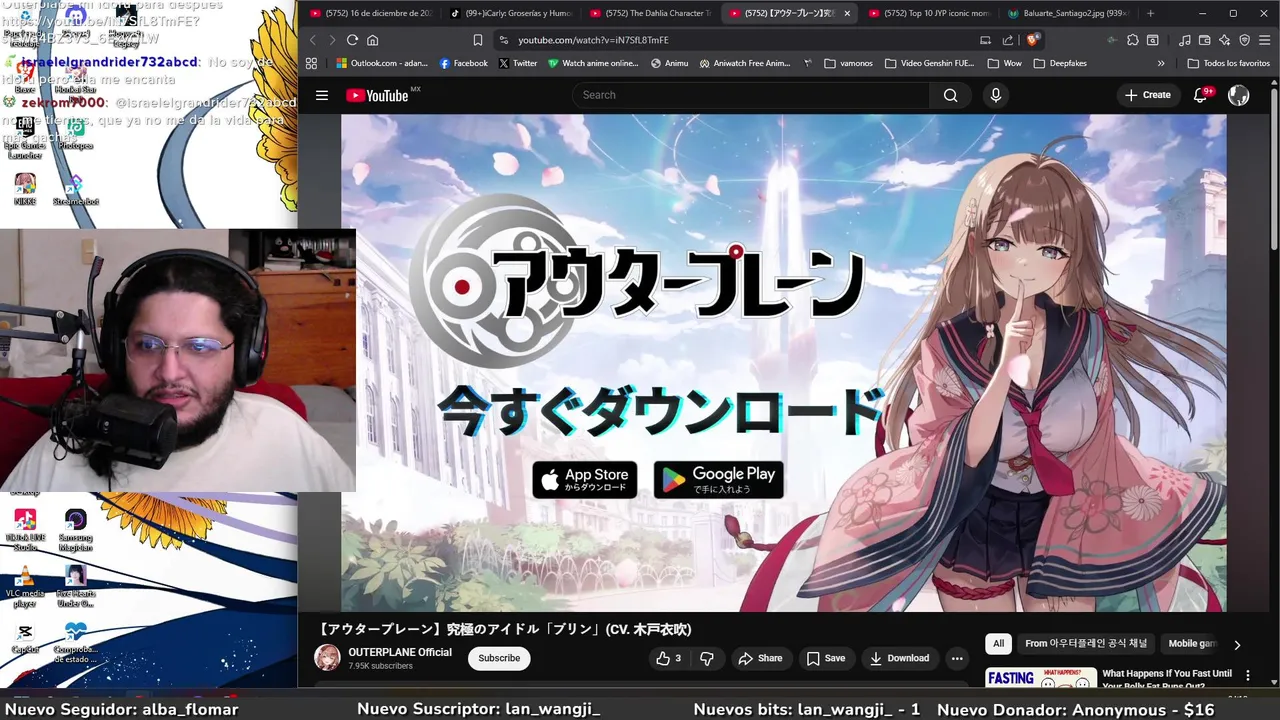The width and height of the screenshot is (1280, 720).
Task: Open Facebook bookmark
Action: pos(464,63)
